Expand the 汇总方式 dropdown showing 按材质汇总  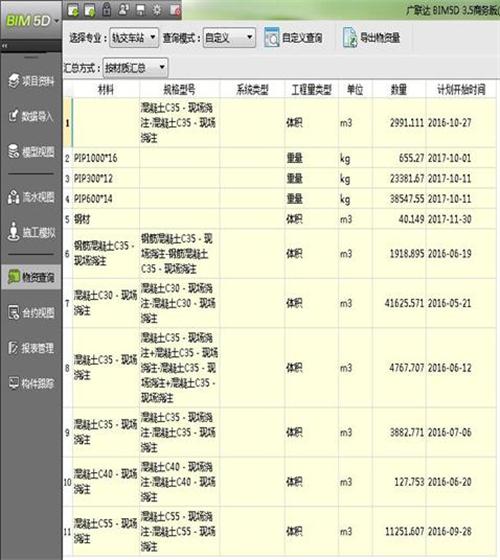(x=135, y=68)
